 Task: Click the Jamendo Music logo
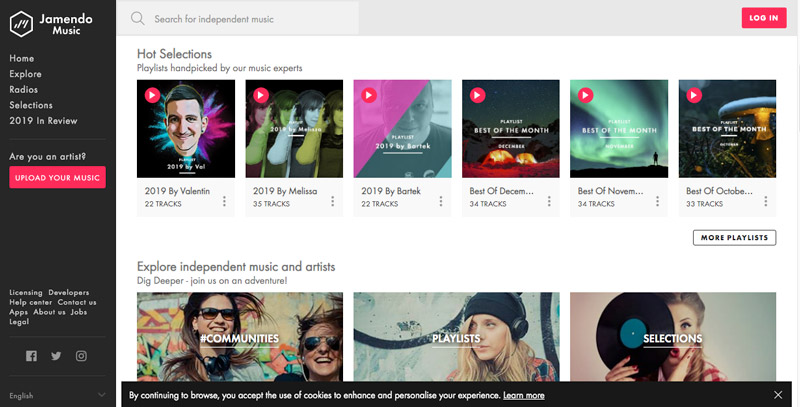[x=57, y=23]
